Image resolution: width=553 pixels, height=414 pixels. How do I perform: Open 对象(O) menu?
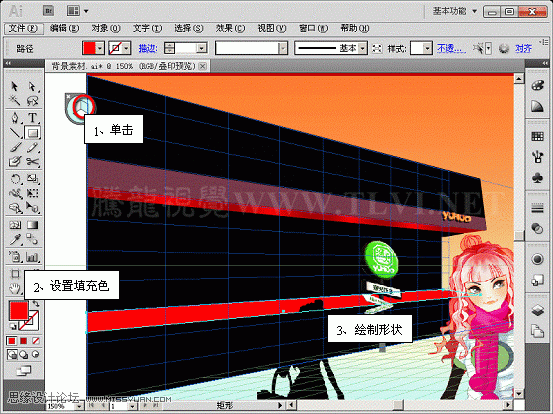click(x=106, y=28)
